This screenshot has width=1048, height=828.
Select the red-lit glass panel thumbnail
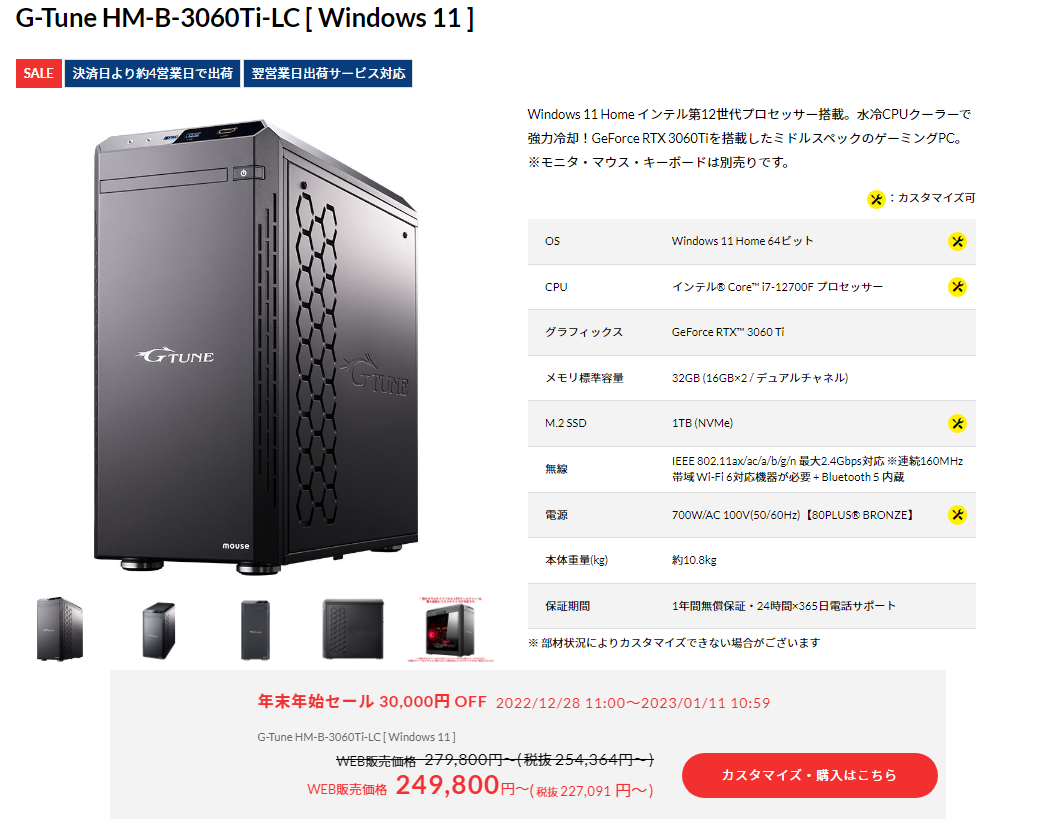(450, 630)
